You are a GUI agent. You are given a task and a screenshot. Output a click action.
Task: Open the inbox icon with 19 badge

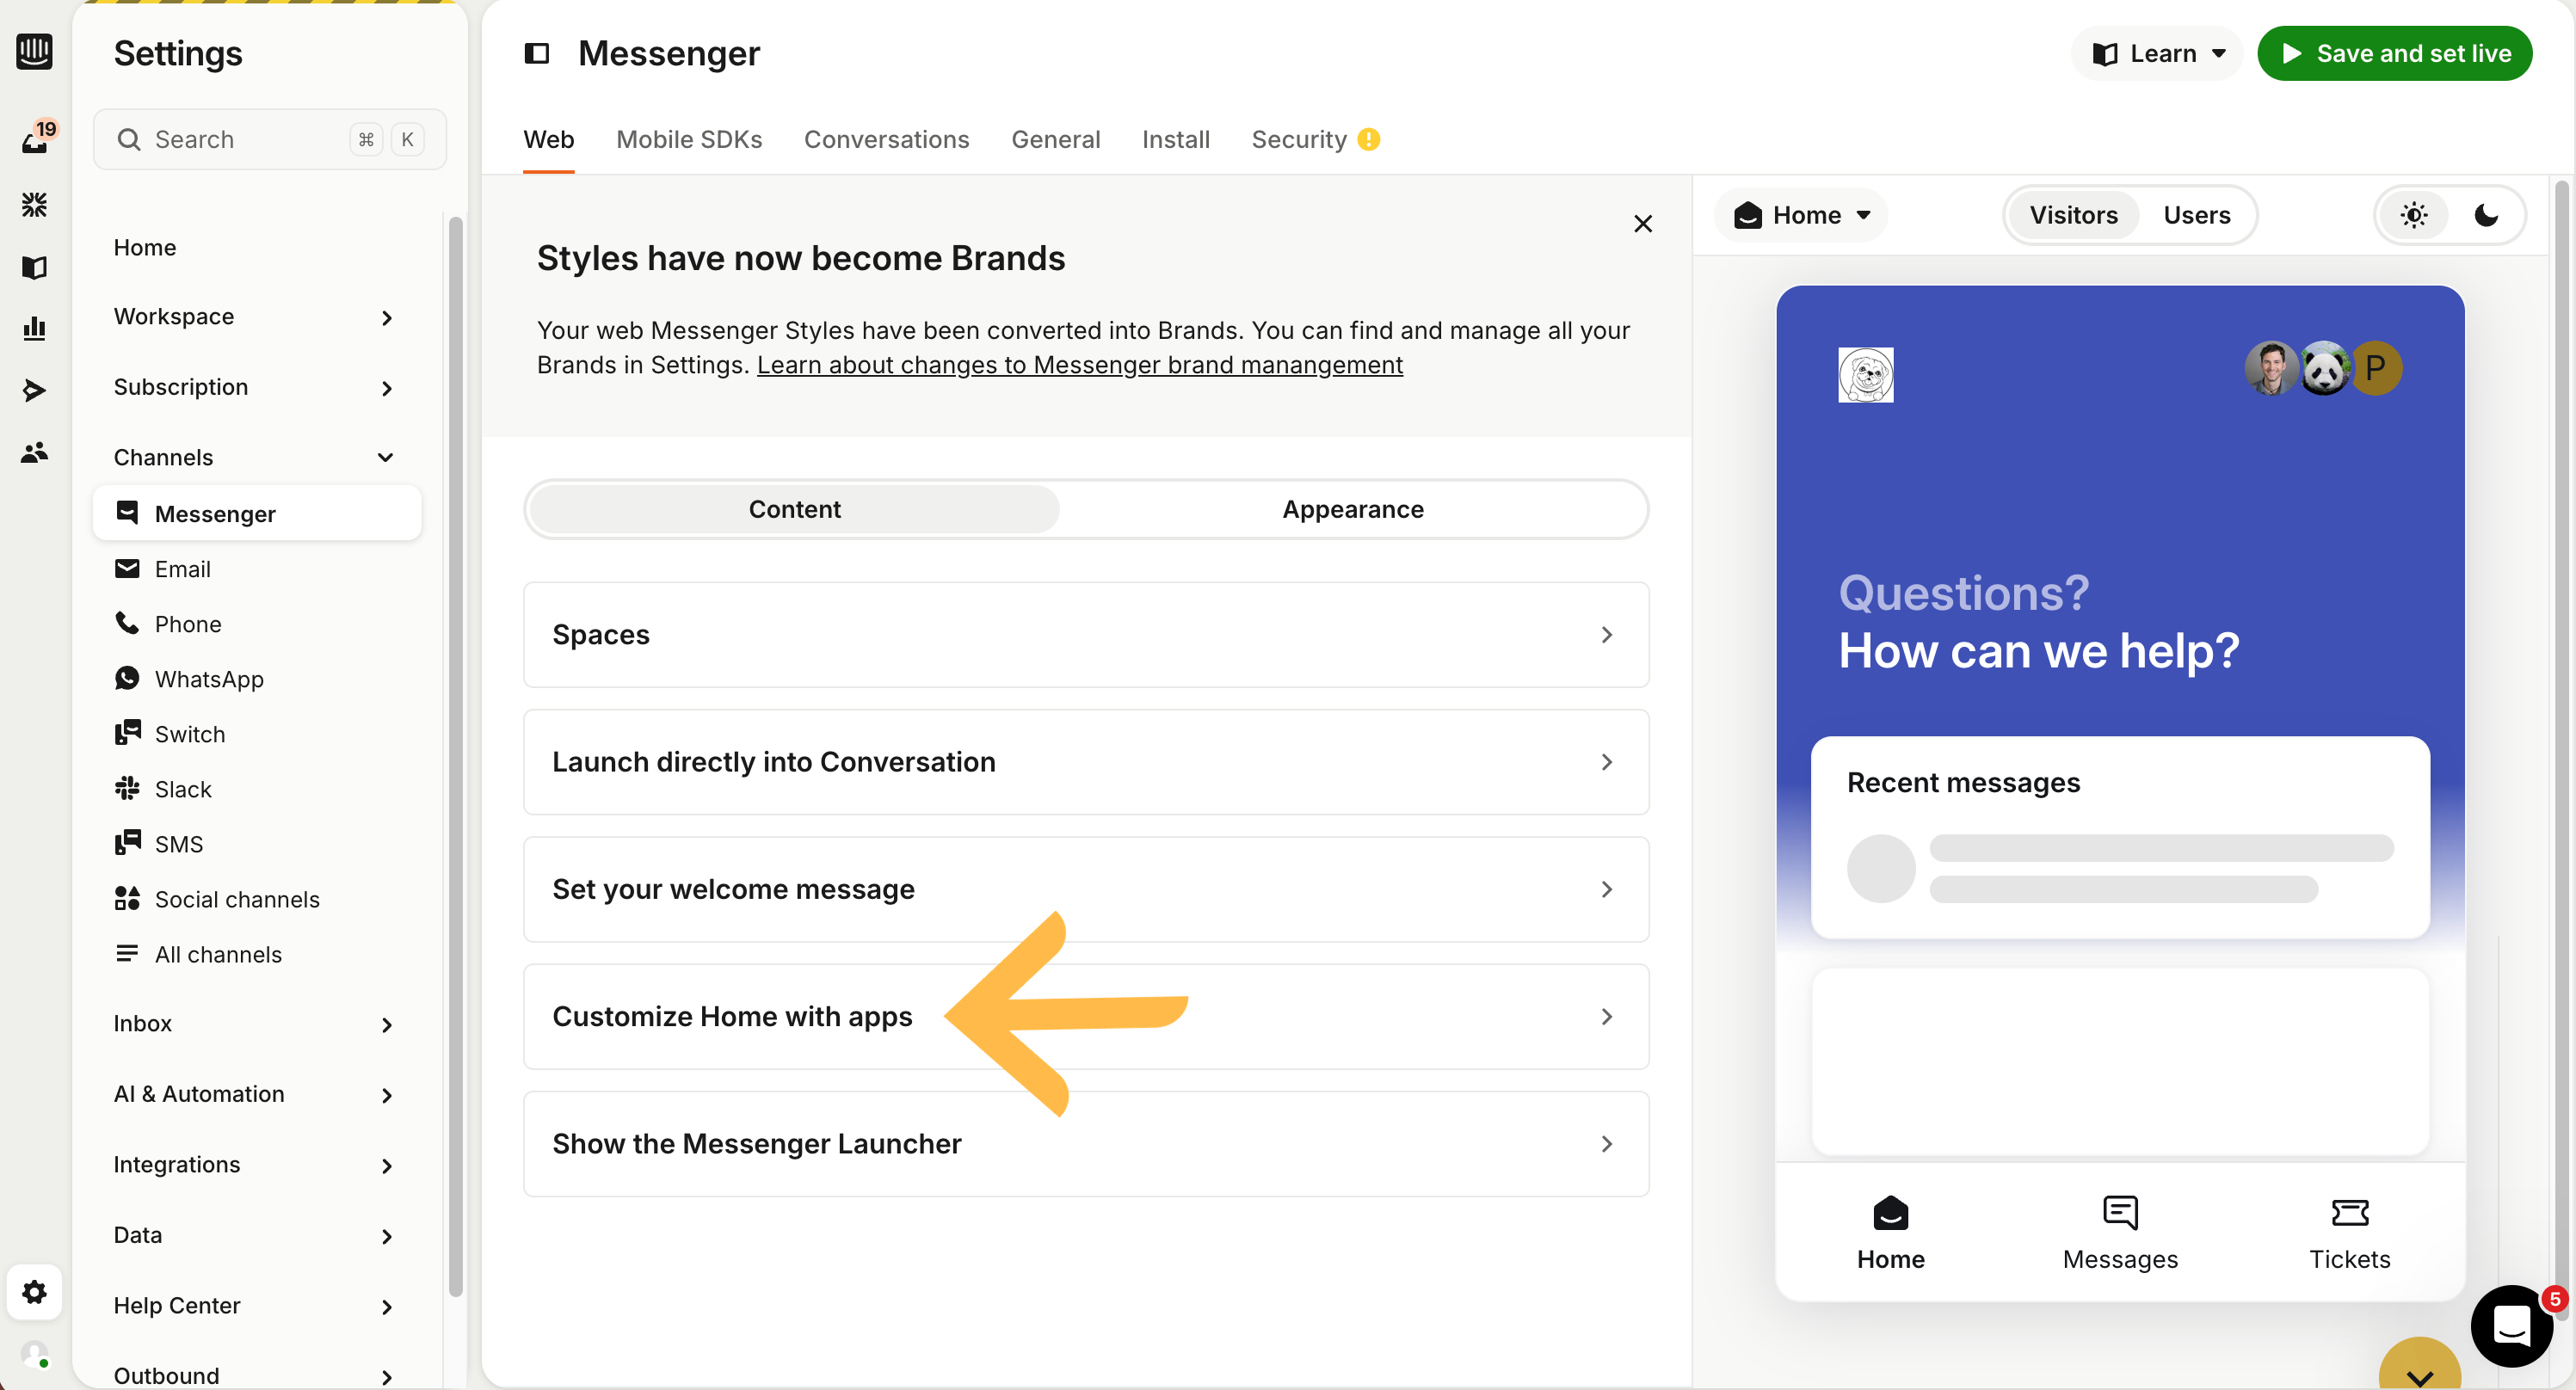click(35, 140)
